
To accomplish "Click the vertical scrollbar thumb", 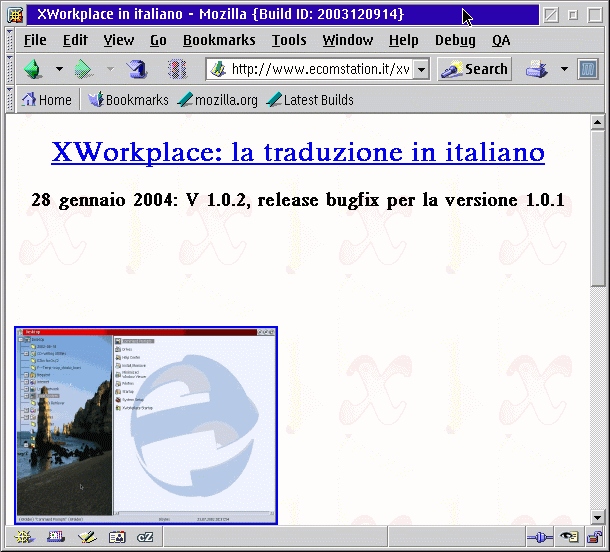I will click(x=597, y=209).
